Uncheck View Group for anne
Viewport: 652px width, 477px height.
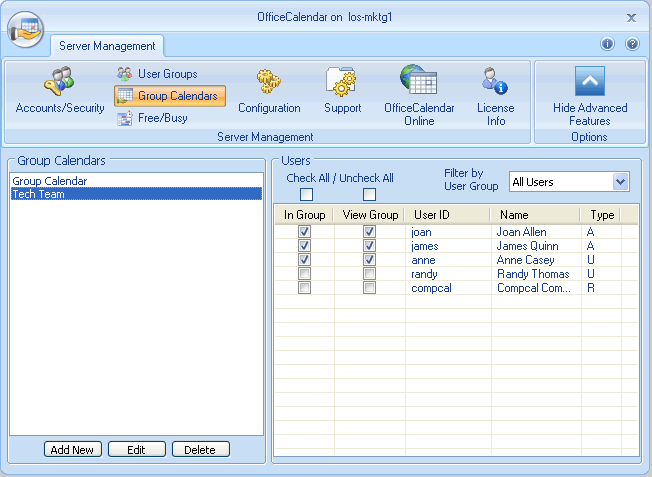tap(369, 260)
